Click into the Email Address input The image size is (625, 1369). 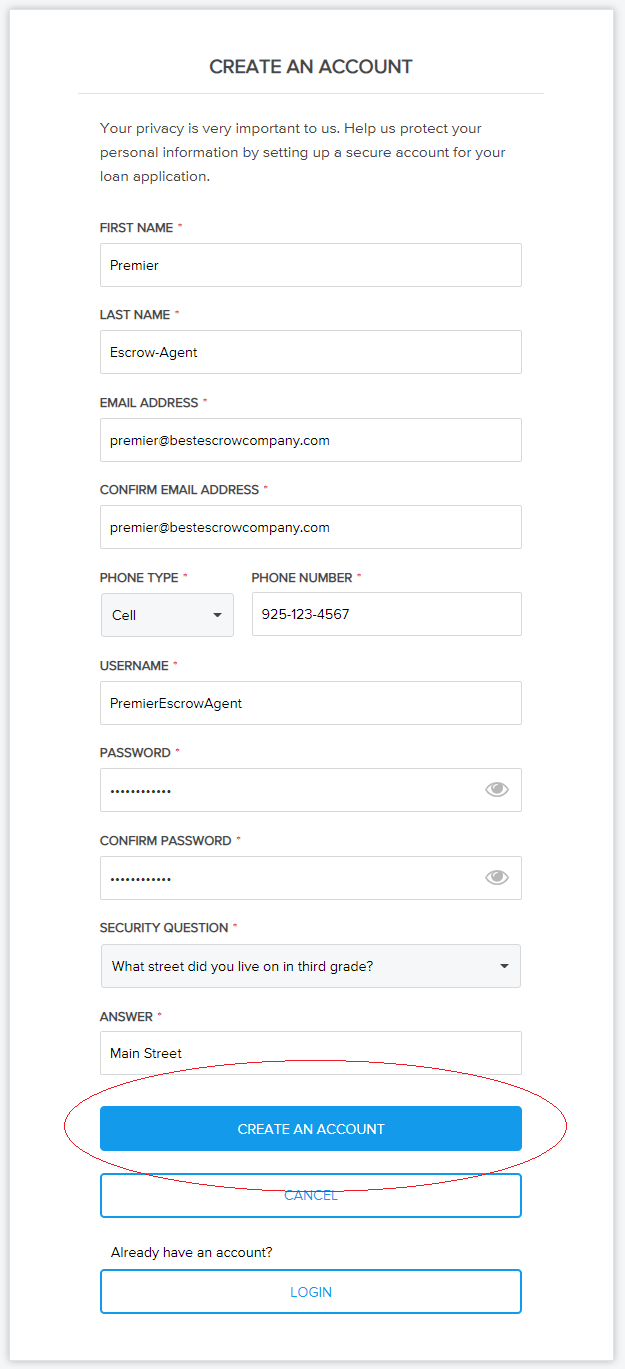(x=311, y=440)
